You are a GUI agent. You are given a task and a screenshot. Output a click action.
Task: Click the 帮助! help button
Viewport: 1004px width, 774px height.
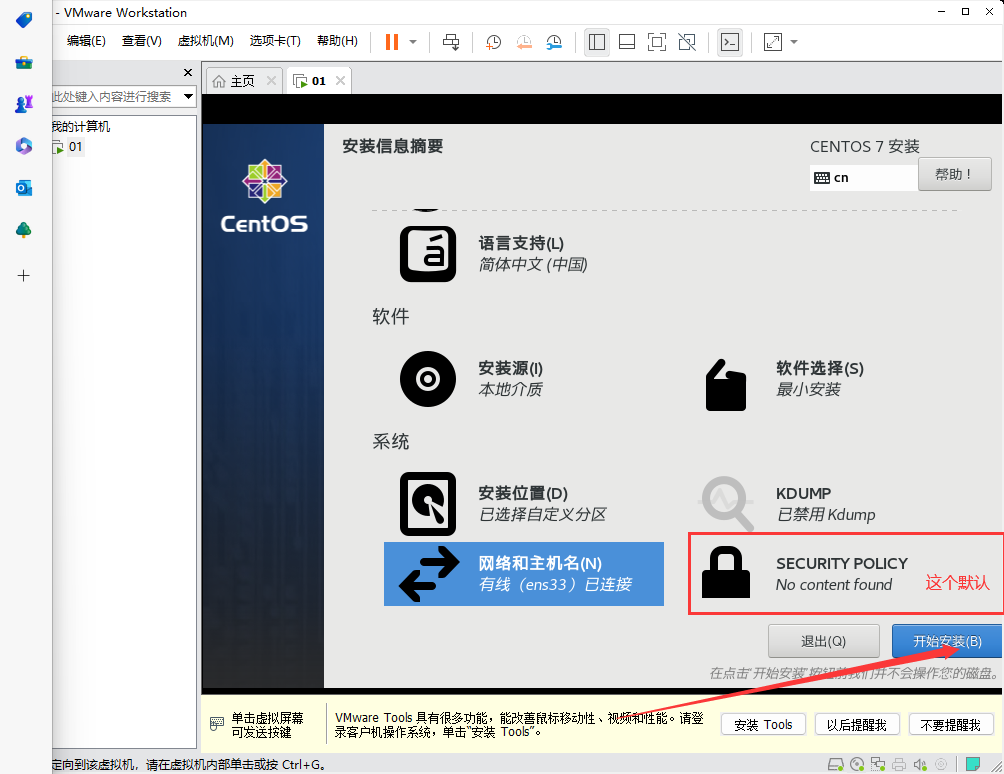click(x=954, y=174)
